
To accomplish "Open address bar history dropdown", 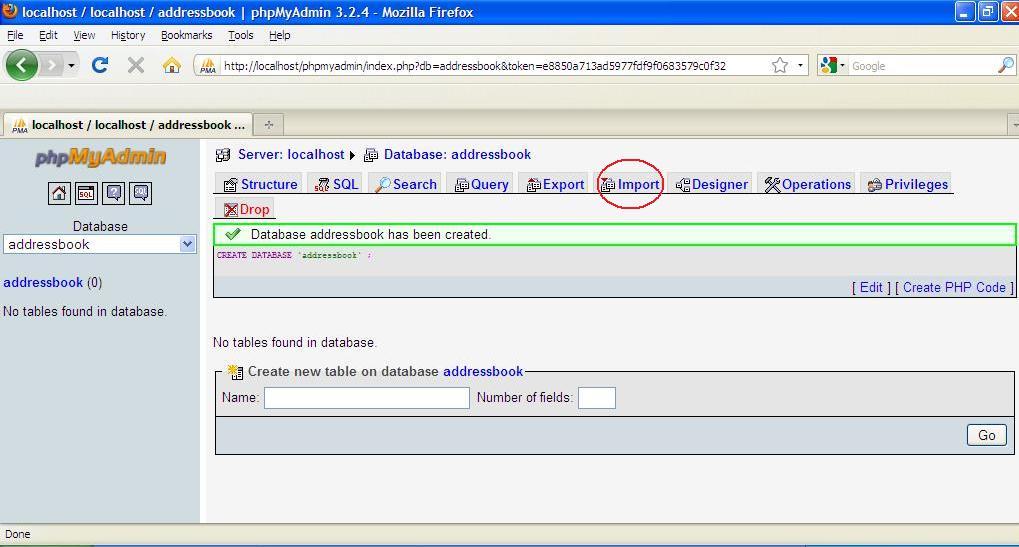I will click(800, 65).
